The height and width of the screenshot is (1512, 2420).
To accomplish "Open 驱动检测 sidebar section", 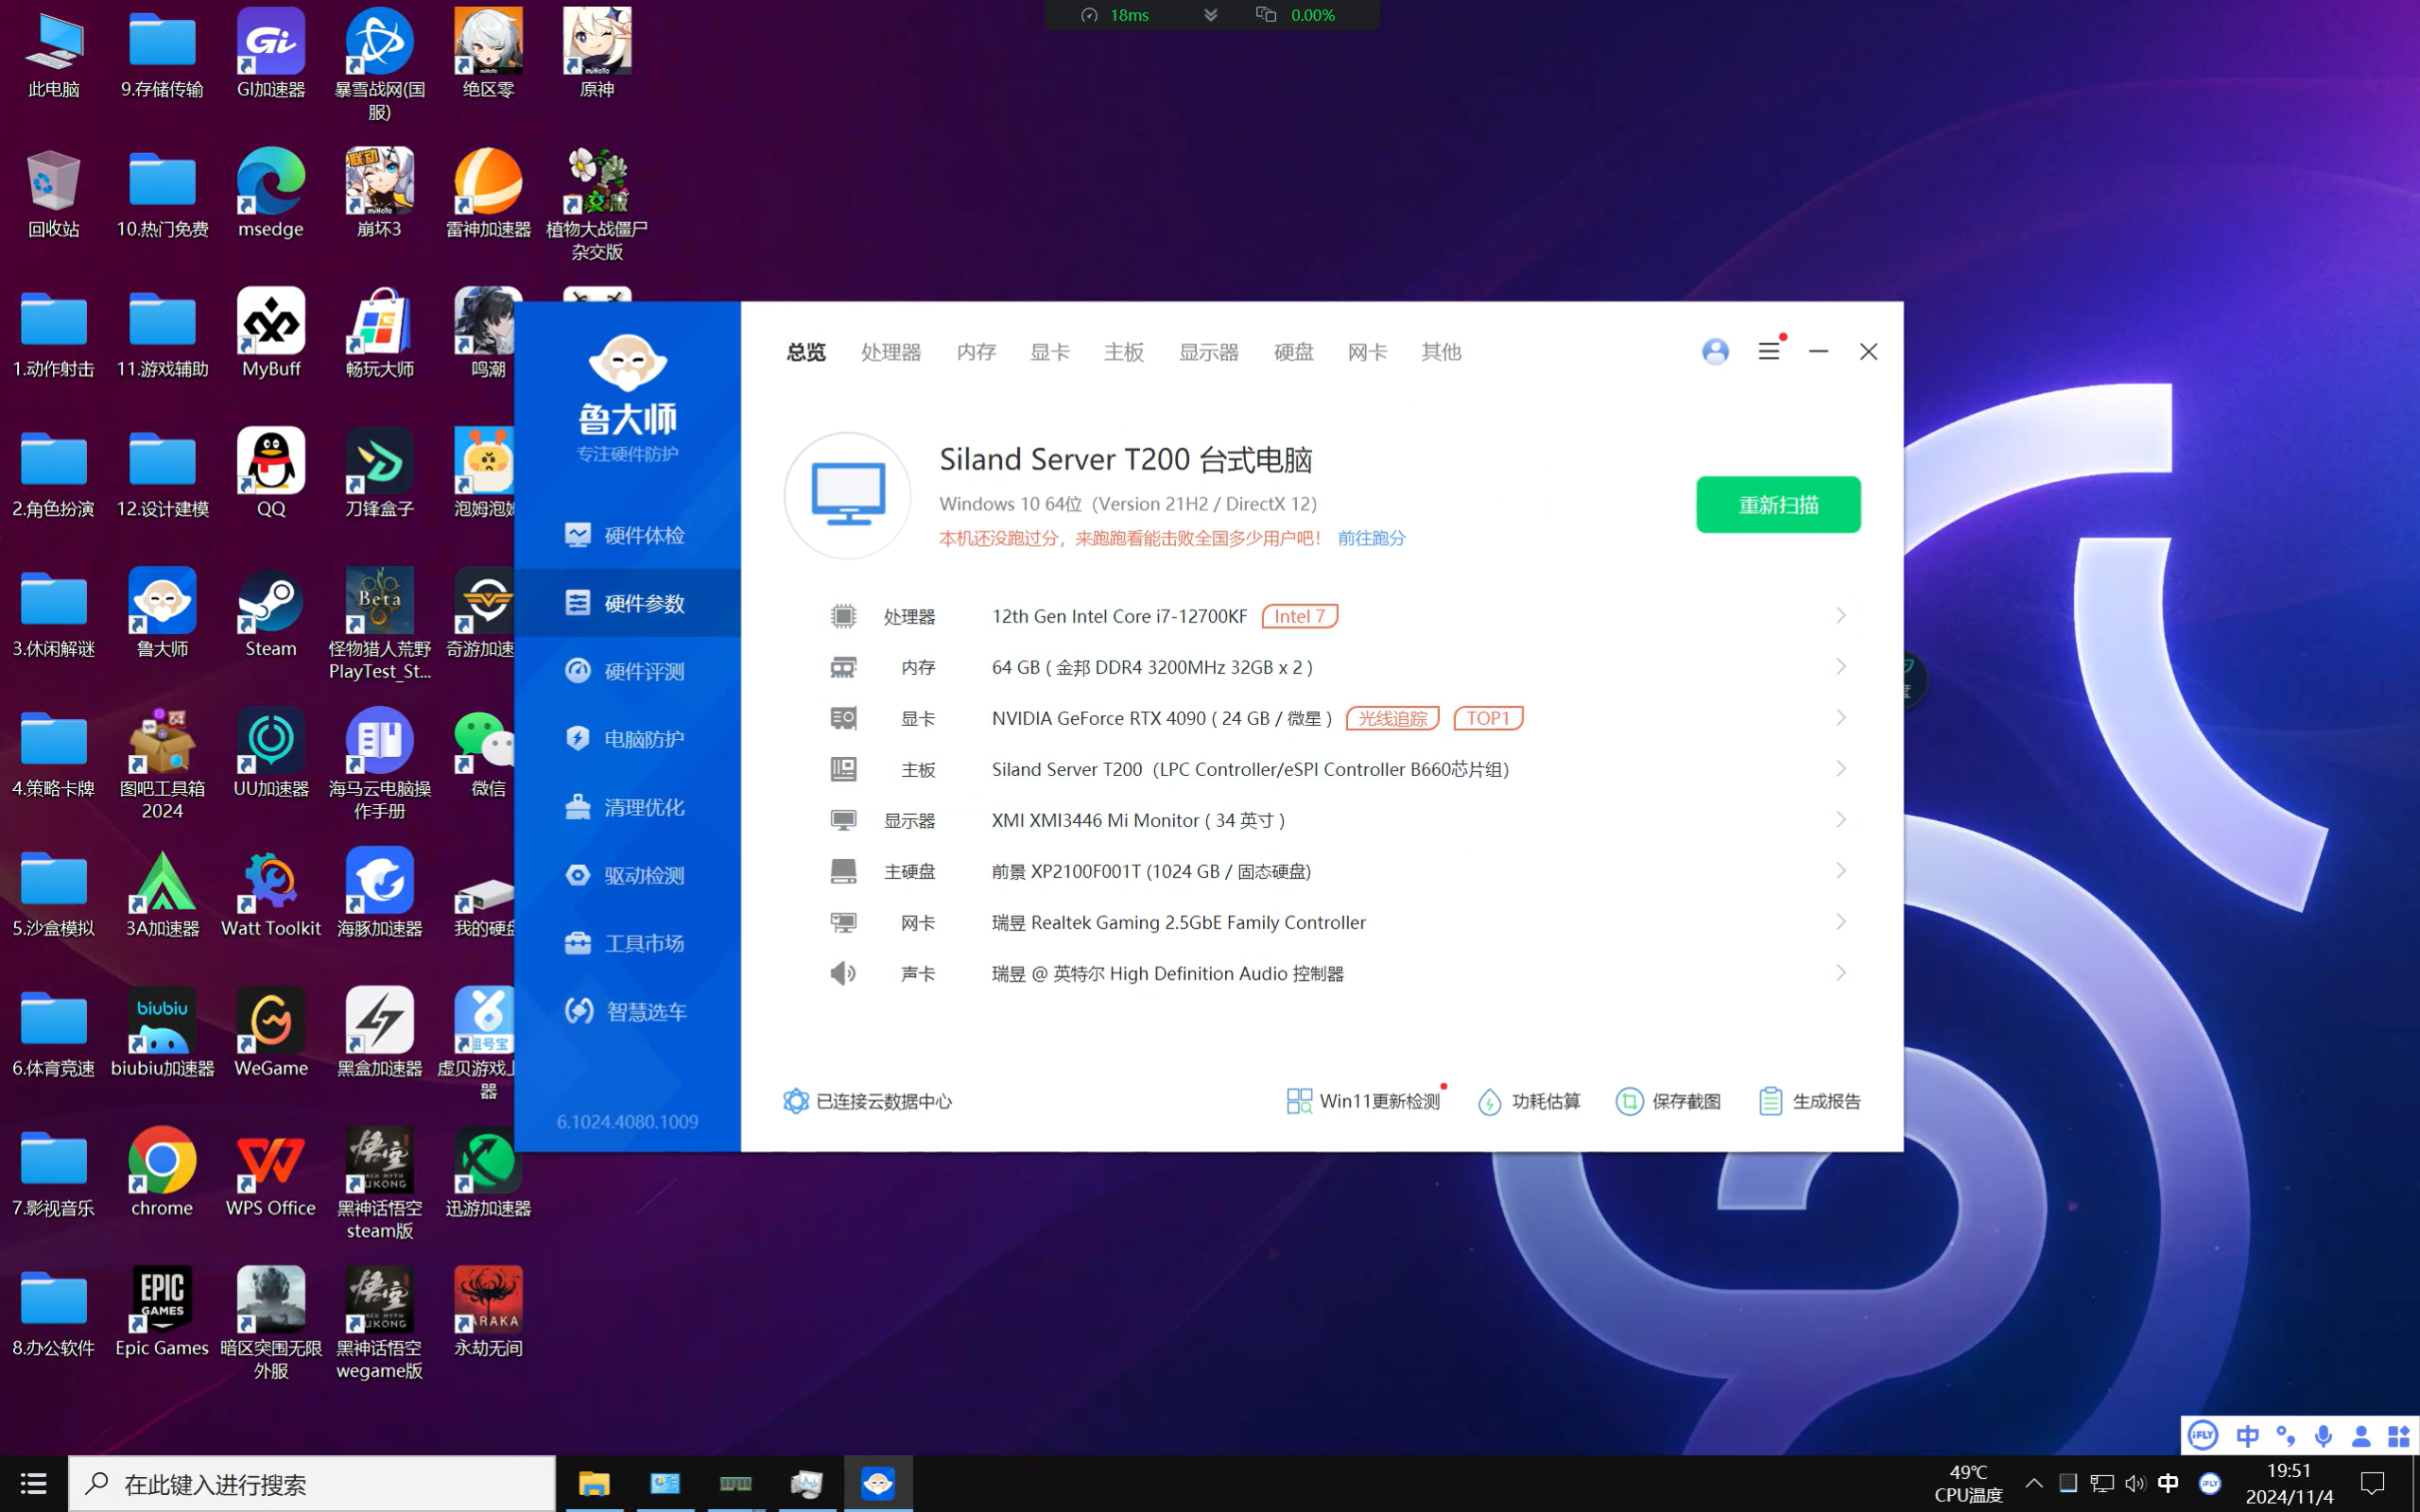I will click(x=626, y=875).
